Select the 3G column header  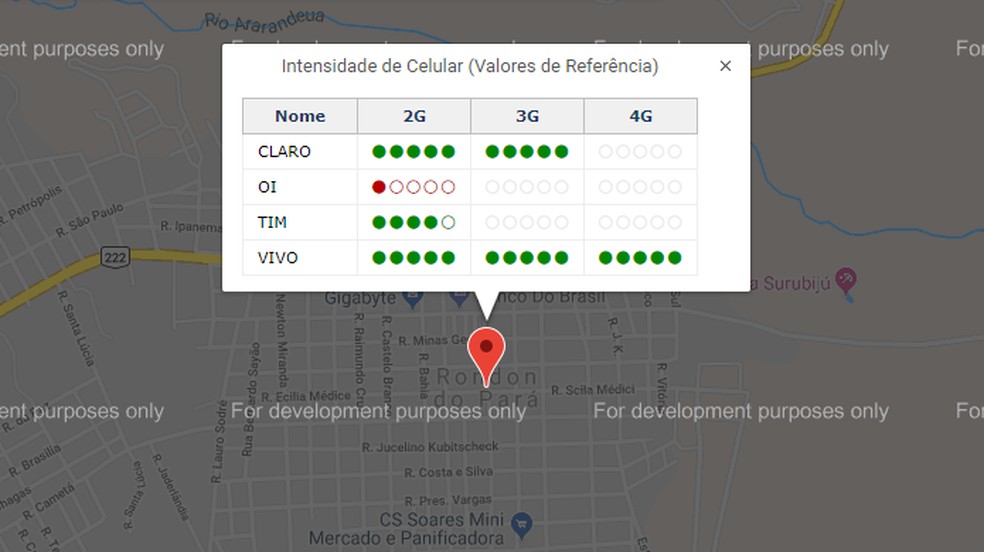527,116
